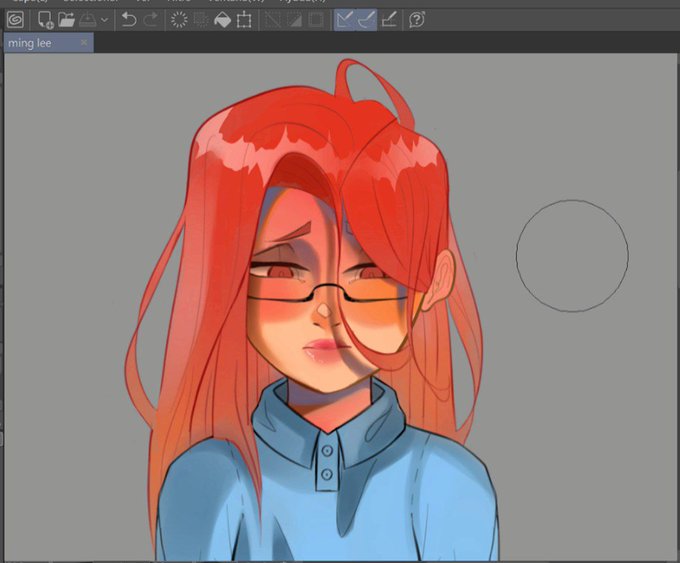Undo the last brush stroke

click(x=129, y=20)
